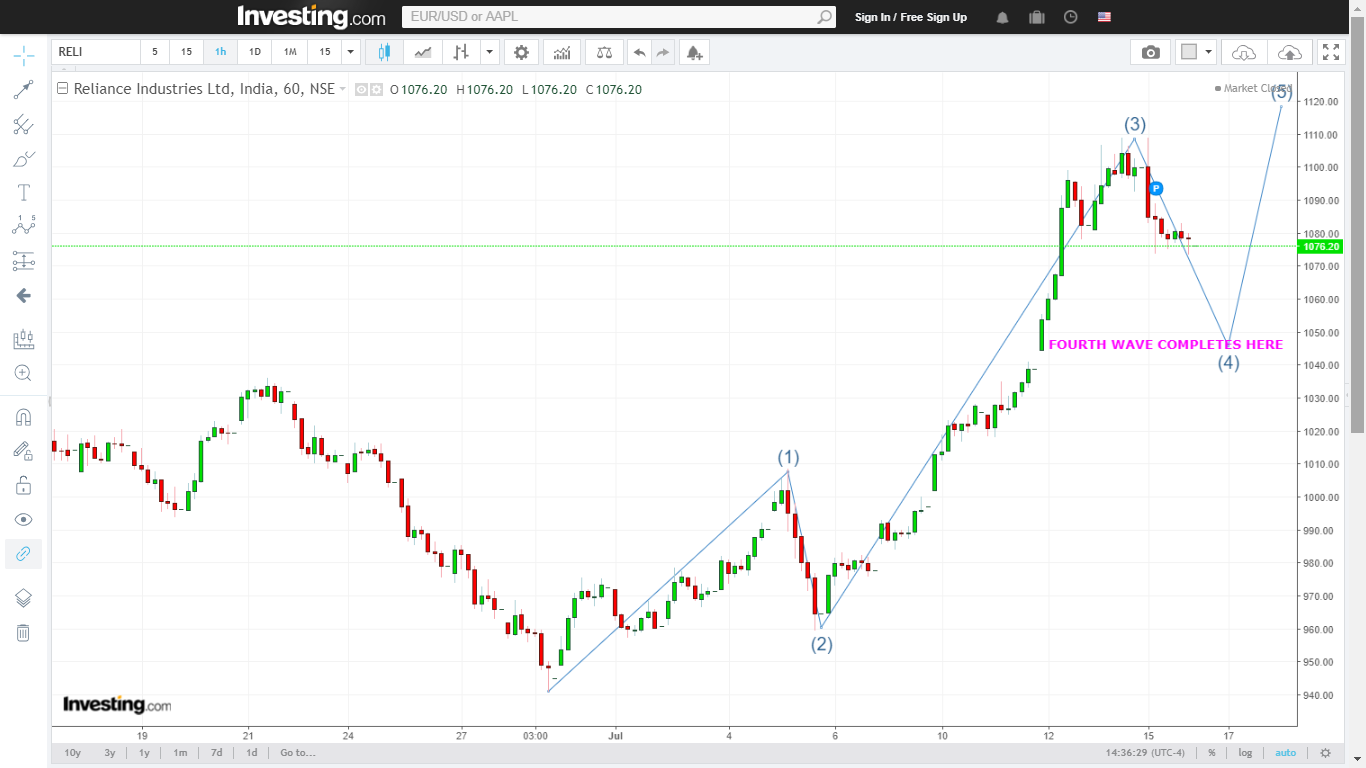The width and height of the screenshot is (1366, 768).
Task: Redo the chart action
Action: click(663, 52)
